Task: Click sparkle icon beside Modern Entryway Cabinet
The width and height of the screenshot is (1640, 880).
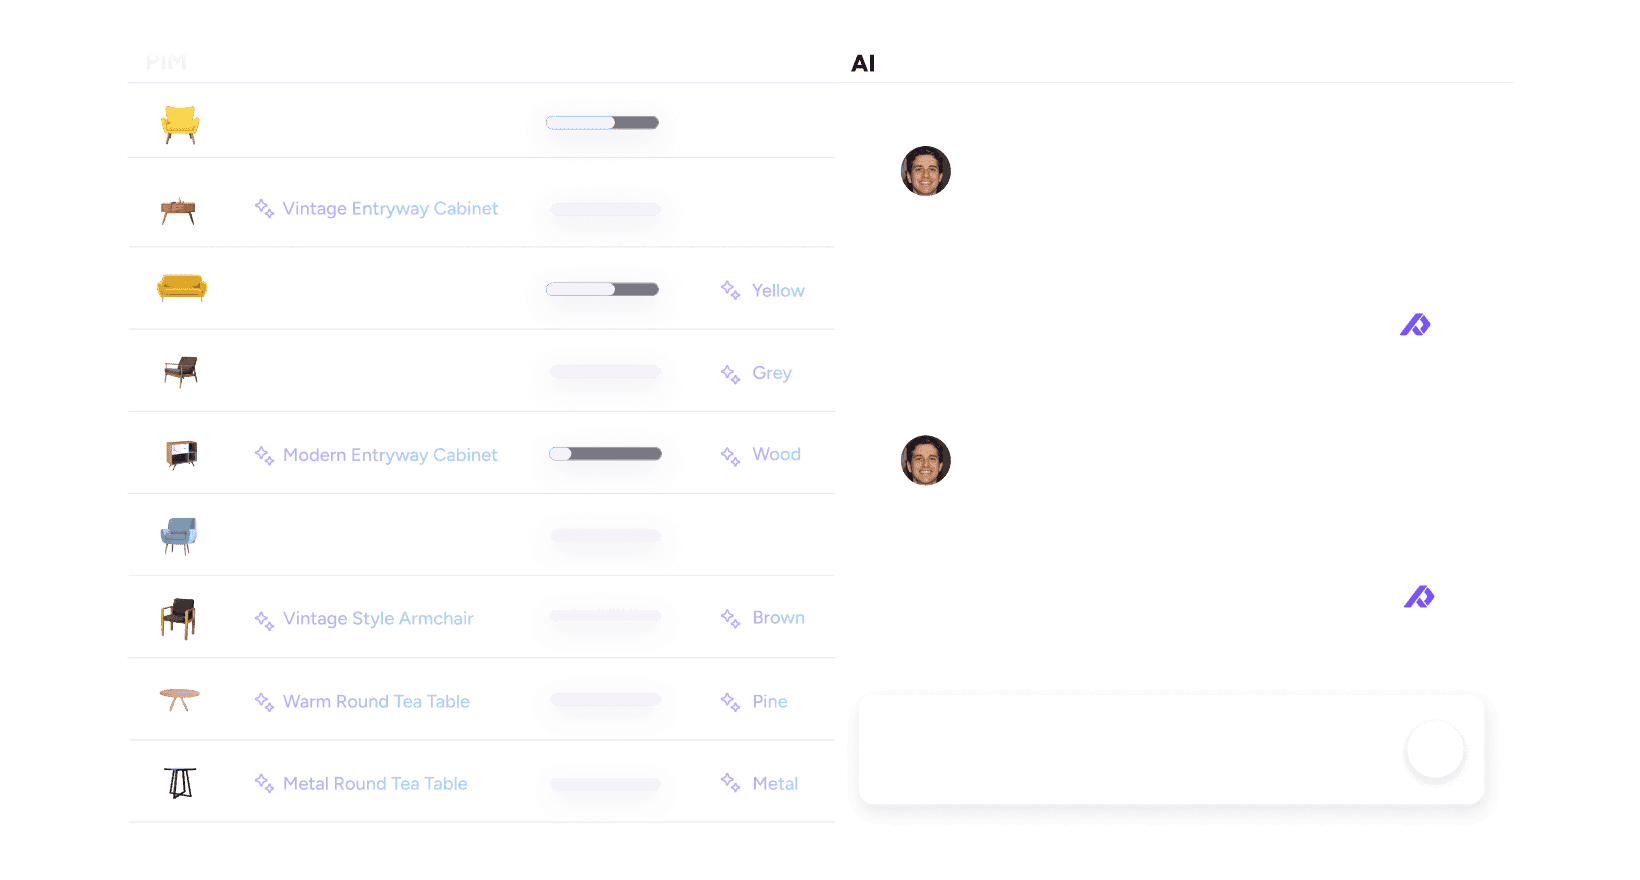Action: [x=264, y=455]
